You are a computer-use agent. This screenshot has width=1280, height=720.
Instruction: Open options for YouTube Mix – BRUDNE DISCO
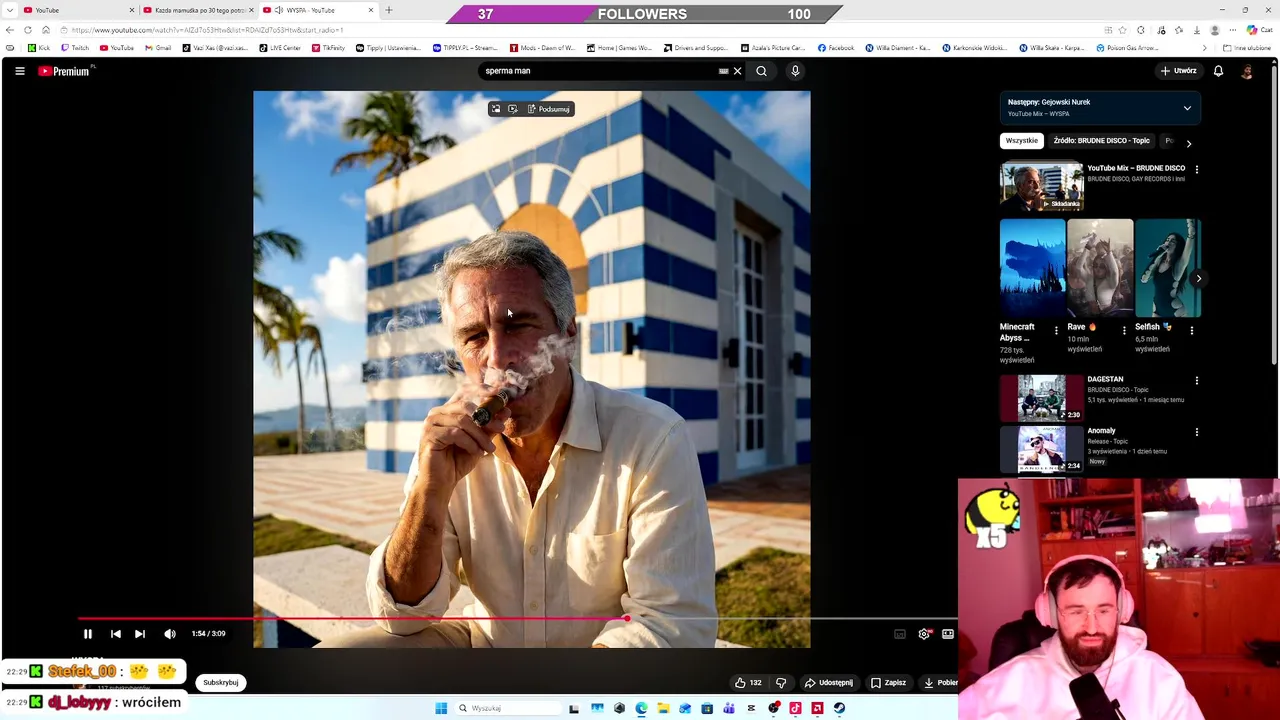[1196, 170]
